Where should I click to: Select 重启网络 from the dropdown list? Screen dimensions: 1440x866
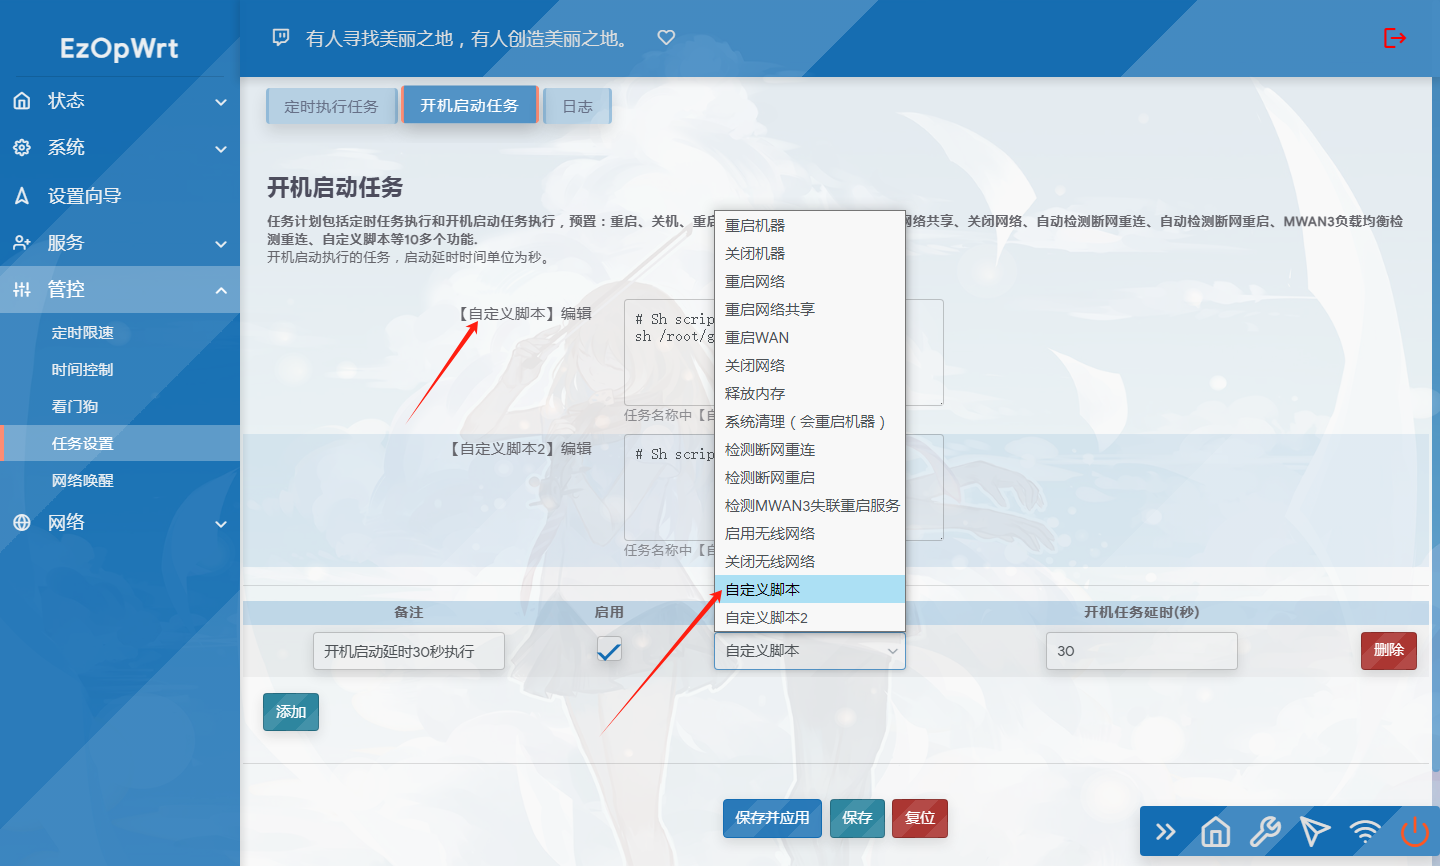click(x=810, y=282)
